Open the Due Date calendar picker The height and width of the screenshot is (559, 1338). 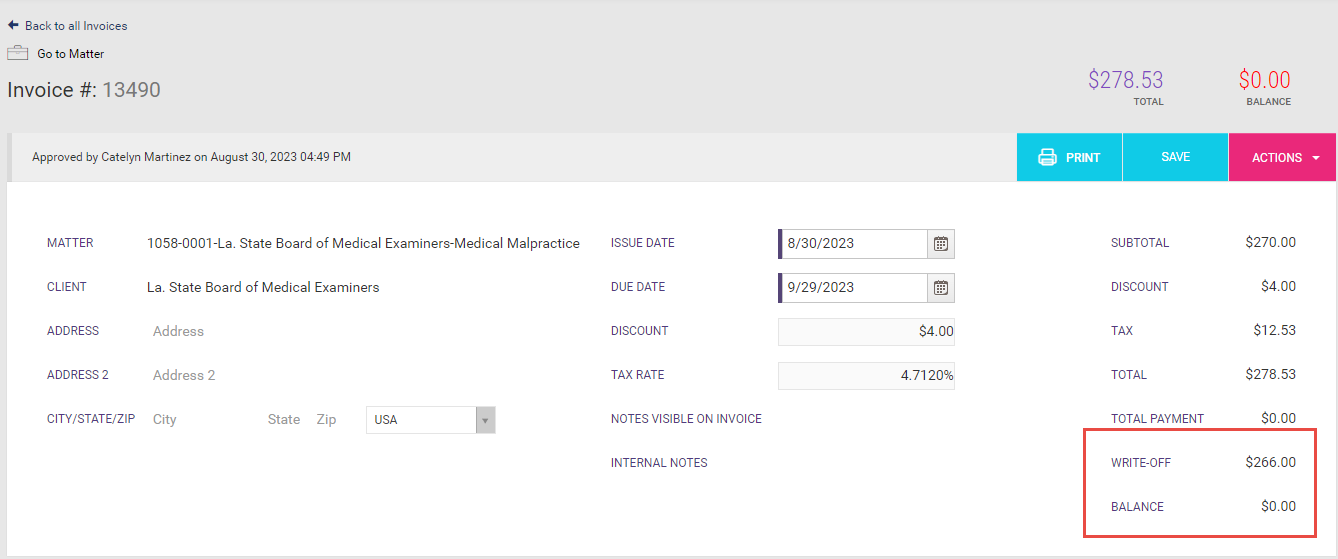tap(941, 287)
